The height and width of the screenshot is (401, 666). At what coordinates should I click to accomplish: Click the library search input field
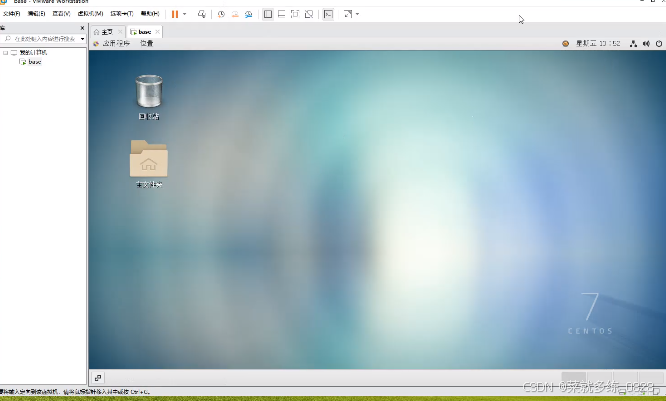[x=41, y=39]
